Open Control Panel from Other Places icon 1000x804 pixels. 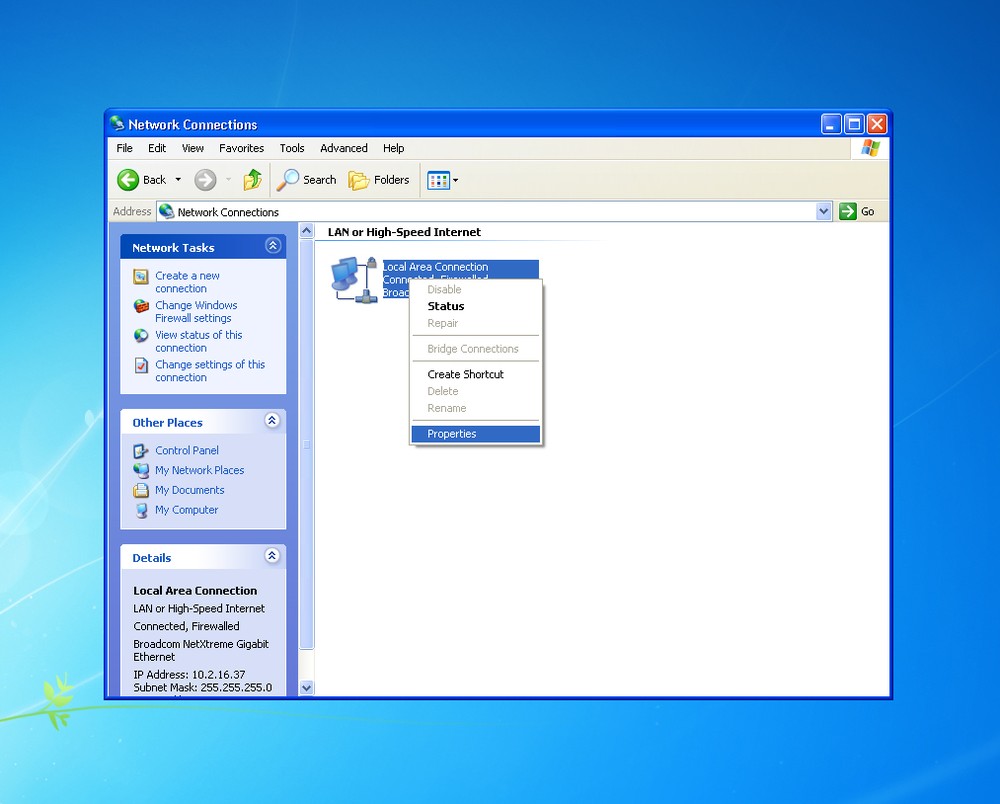click(140, 450)
